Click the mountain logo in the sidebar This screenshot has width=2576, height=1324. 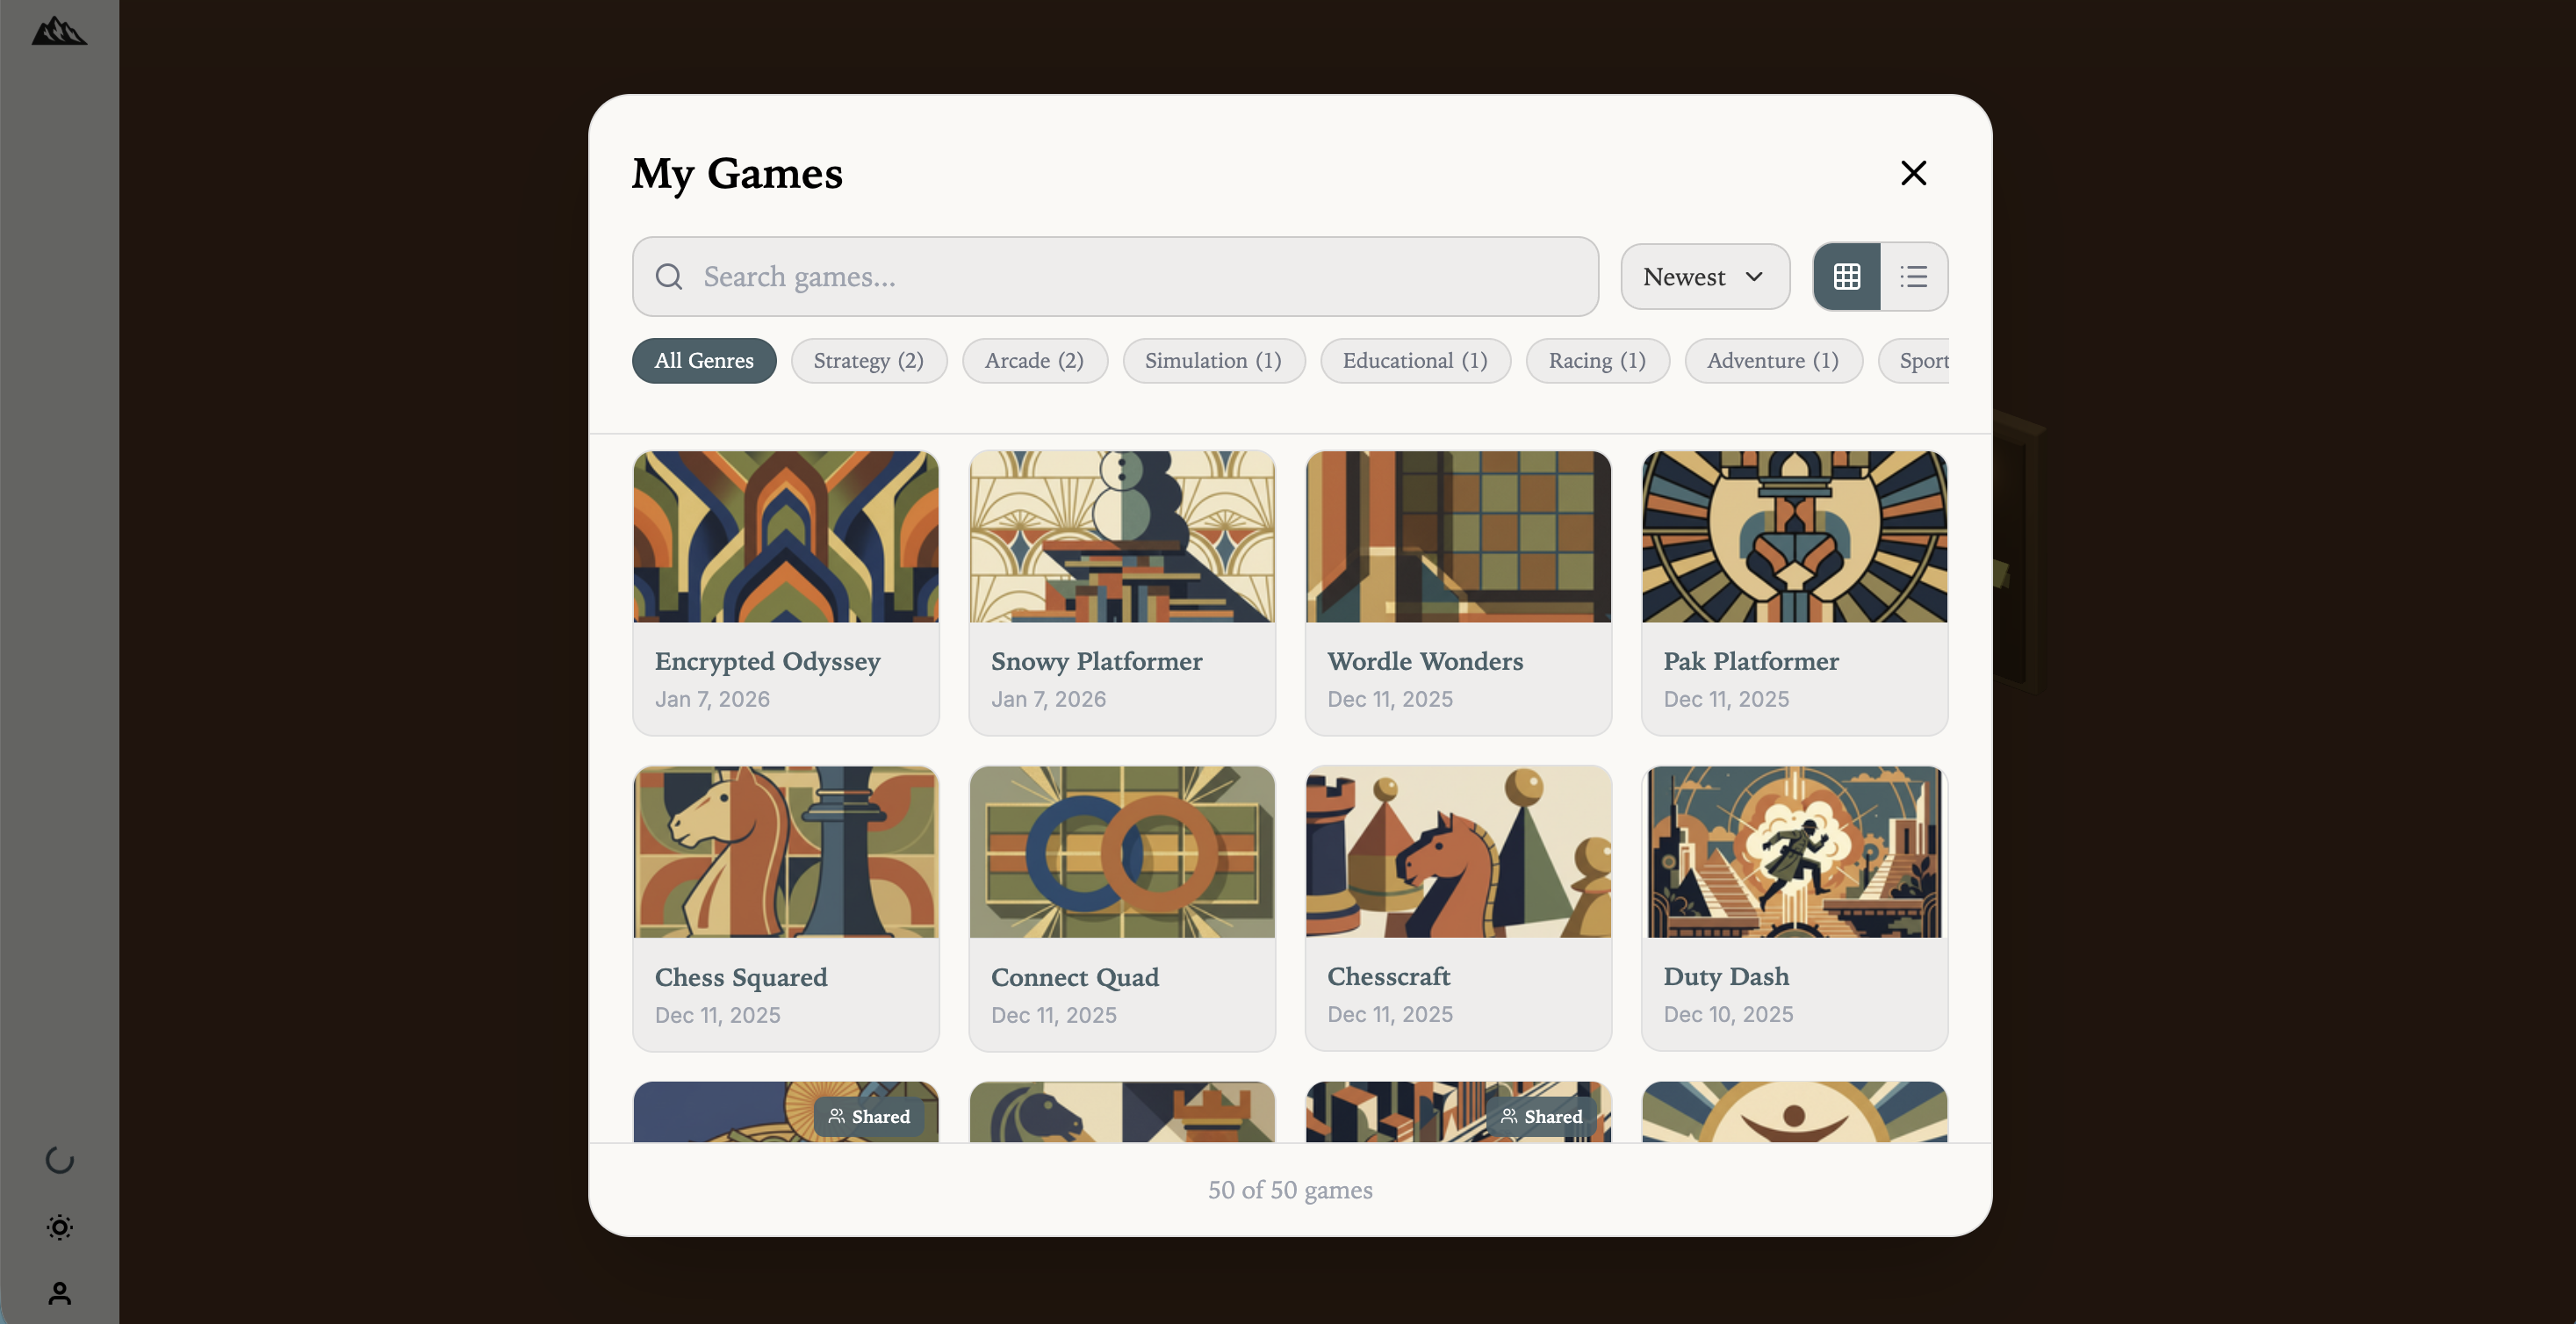(59, 31)
